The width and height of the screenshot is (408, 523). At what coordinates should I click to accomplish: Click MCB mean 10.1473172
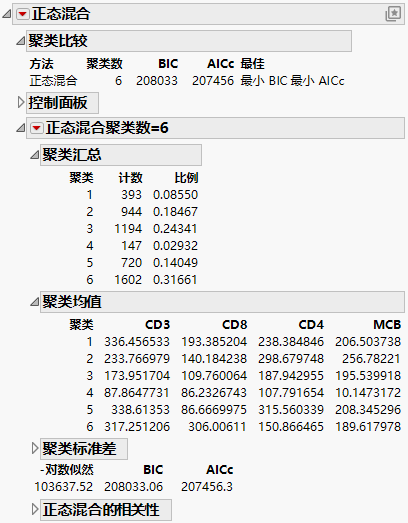[x=368, y=393]
